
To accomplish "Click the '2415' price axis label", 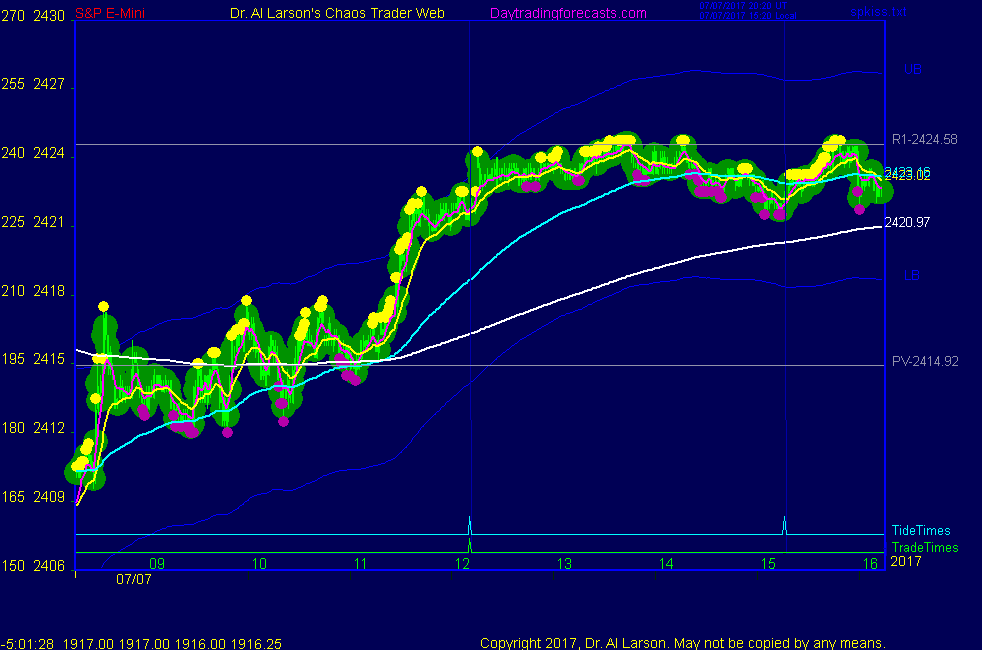I will [x=49, y=359].
